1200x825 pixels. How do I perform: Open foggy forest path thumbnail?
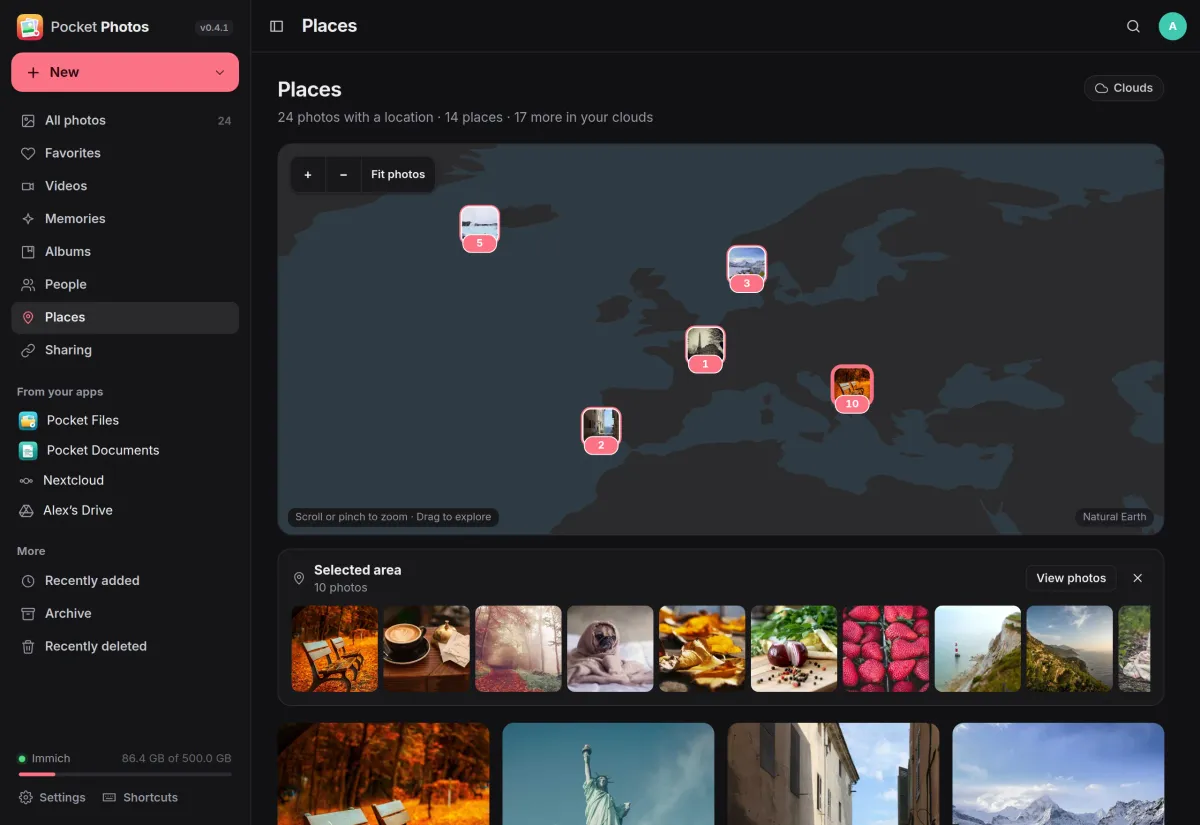pos(519,649)
